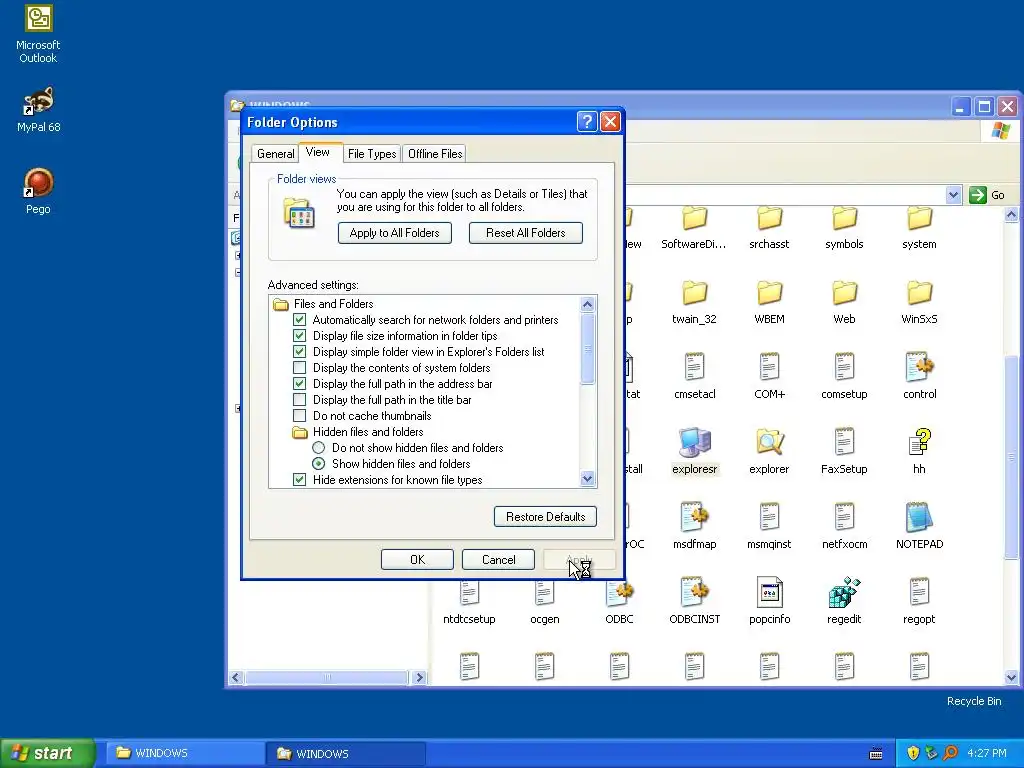The height and width of the screenshot is (768, 1024).
Task: Click the folder tree pane scroll right arrow
Action: click(x=420, y=677)
